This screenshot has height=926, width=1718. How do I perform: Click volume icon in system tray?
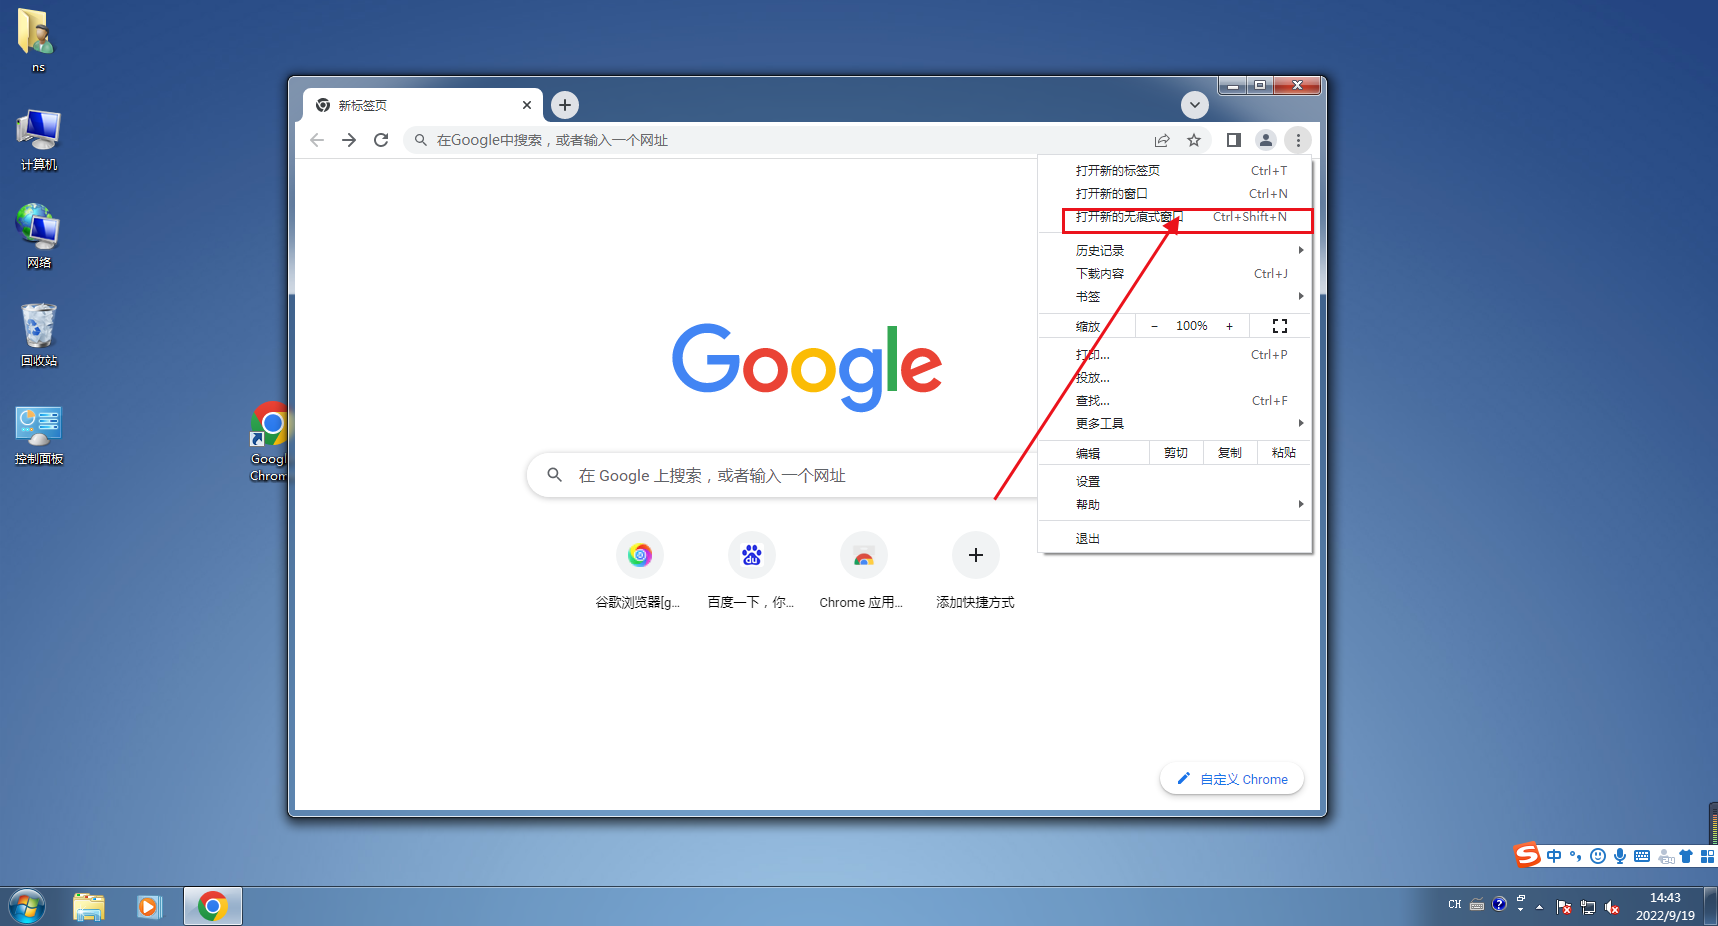tap(1612, 907)
